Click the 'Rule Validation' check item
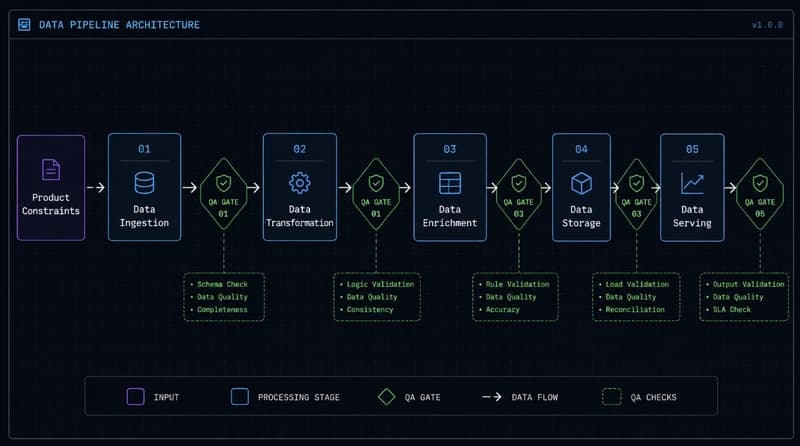This screenshot has width=800, height=446. pyautogui.click(x=517, y=284)
